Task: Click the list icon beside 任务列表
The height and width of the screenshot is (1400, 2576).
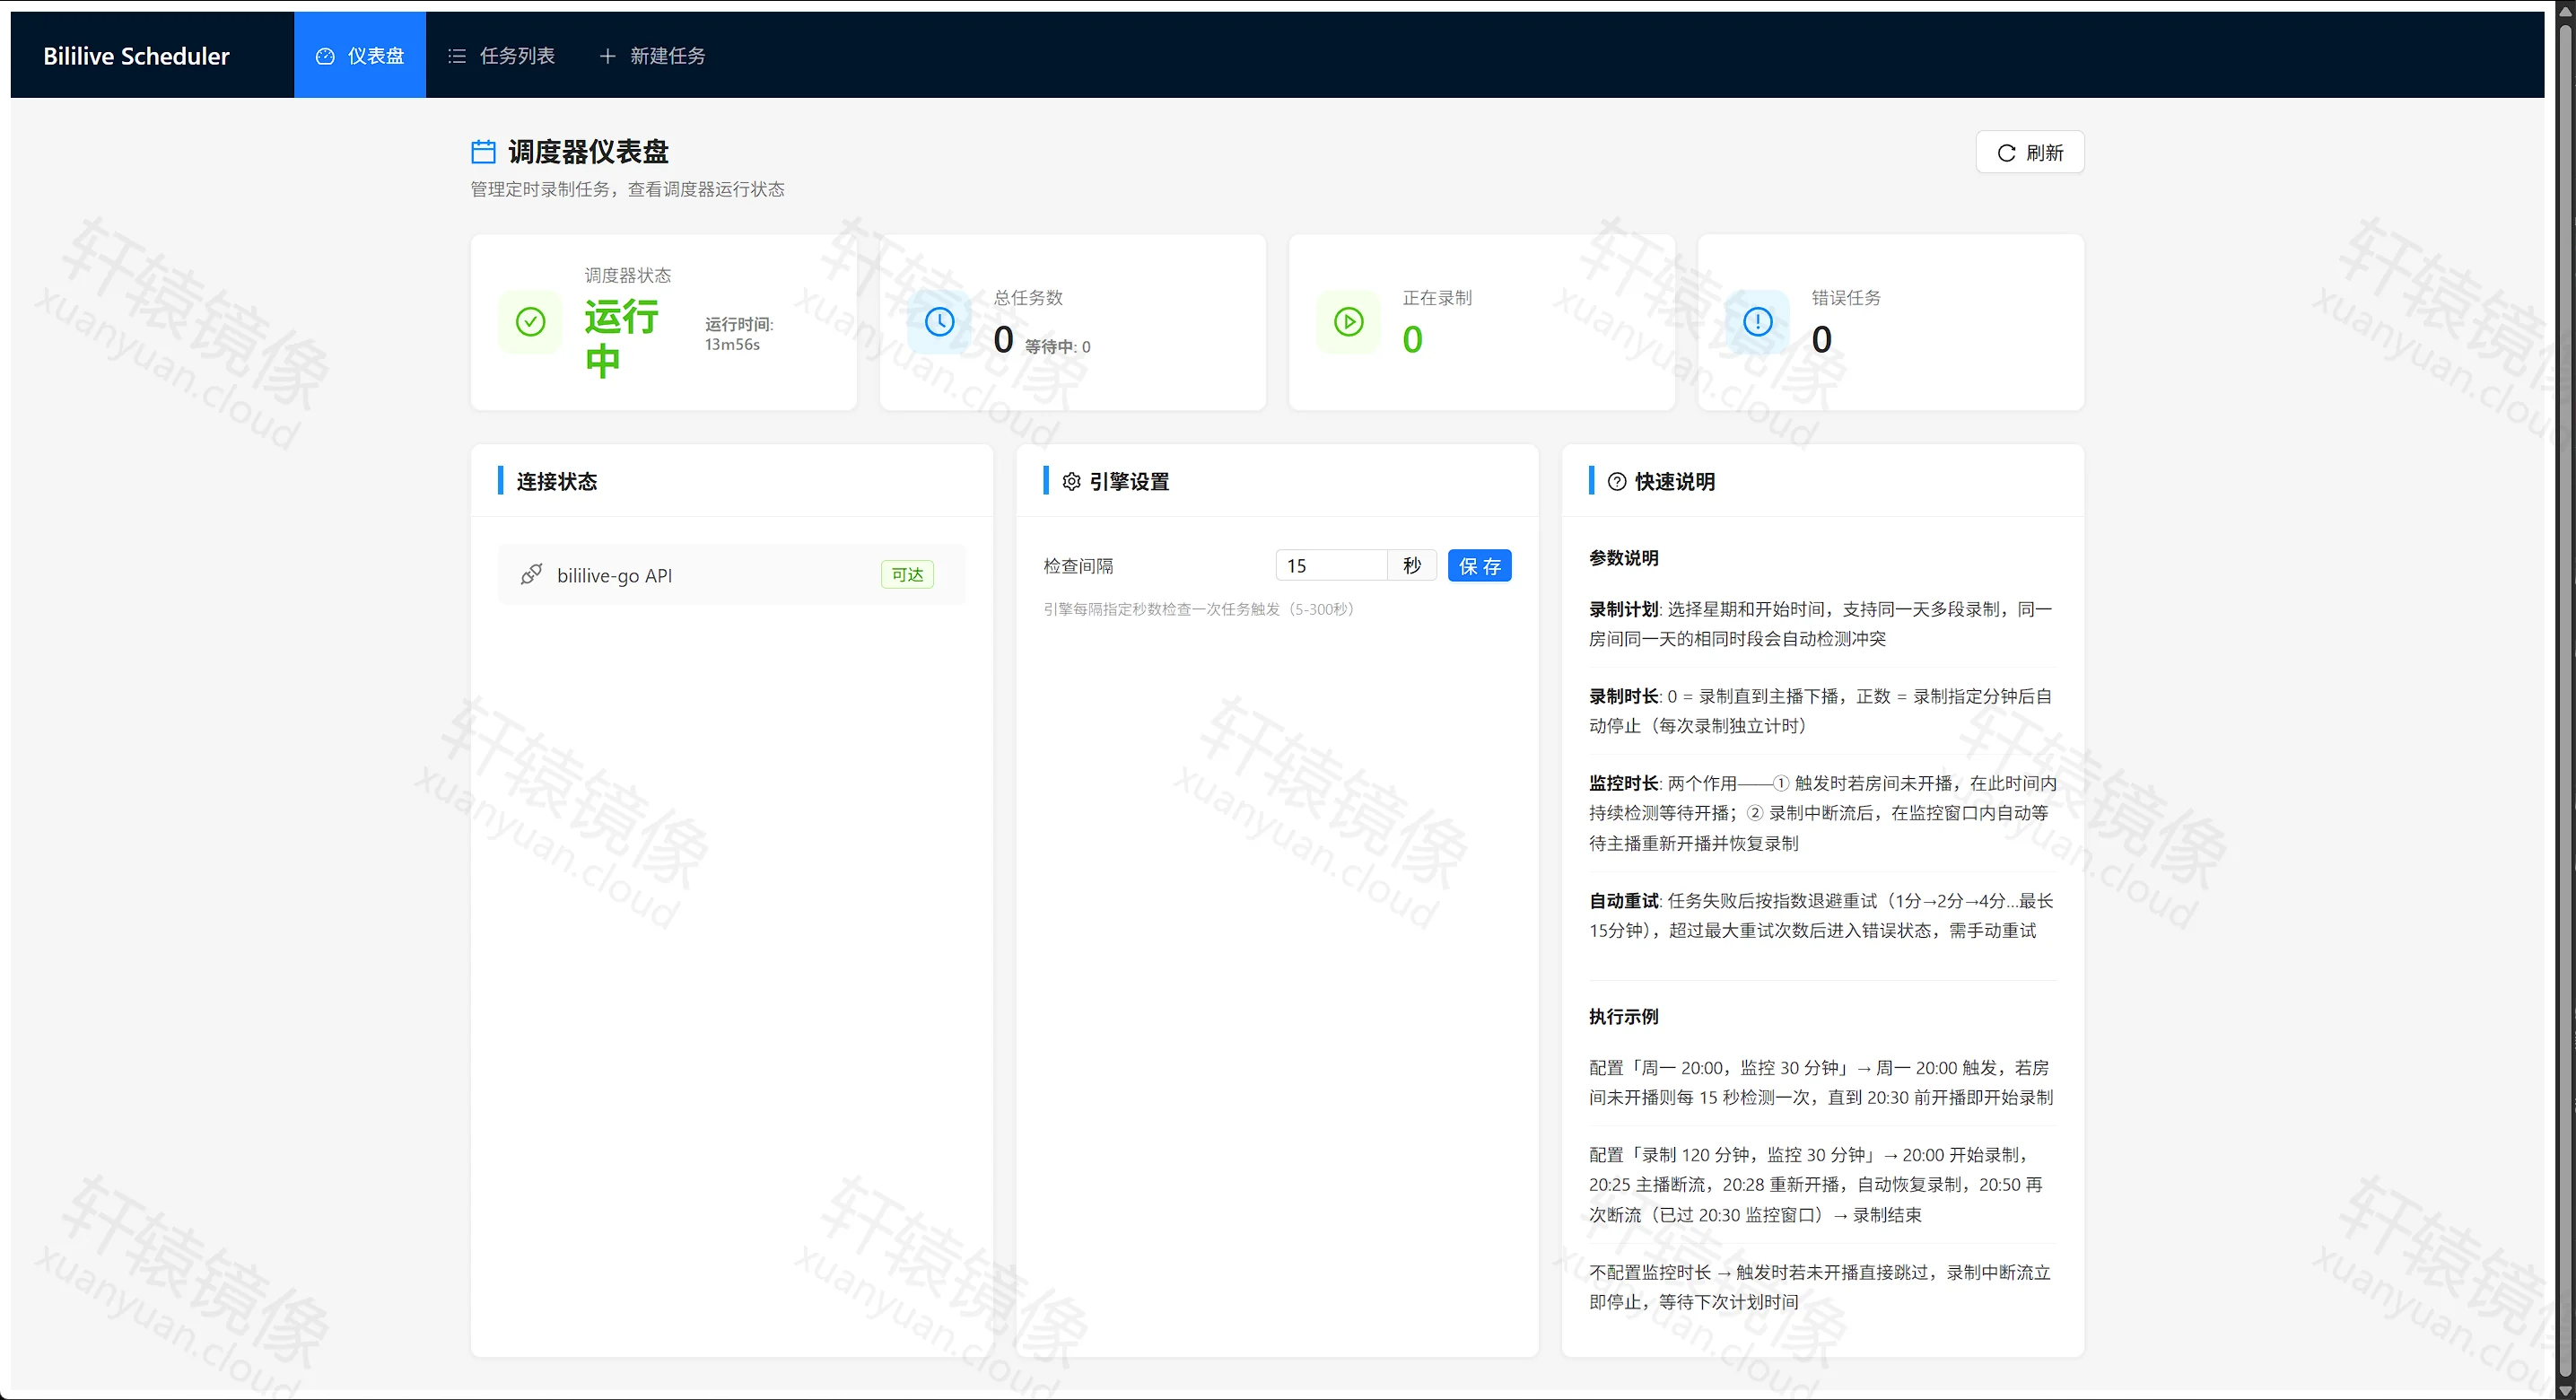Action: (457, 56)
